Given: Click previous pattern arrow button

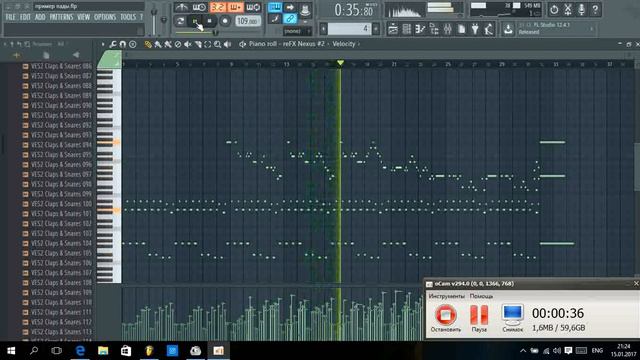Looking at the screenshot, I should click(323, 29).
